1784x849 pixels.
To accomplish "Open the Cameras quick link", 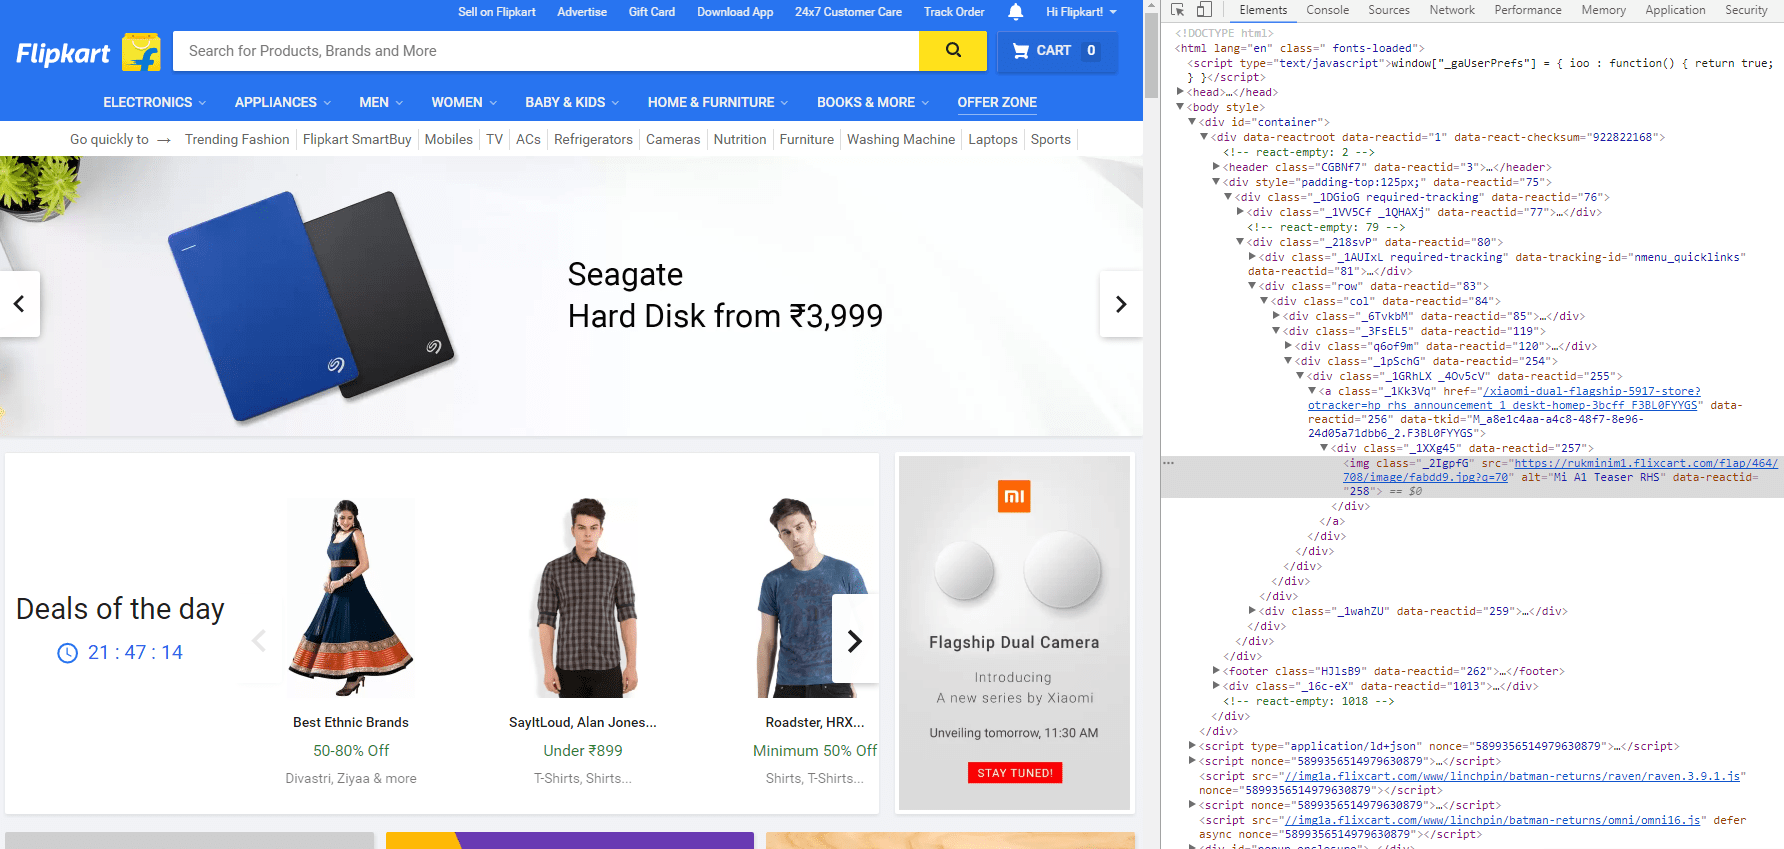I will 673,139.
